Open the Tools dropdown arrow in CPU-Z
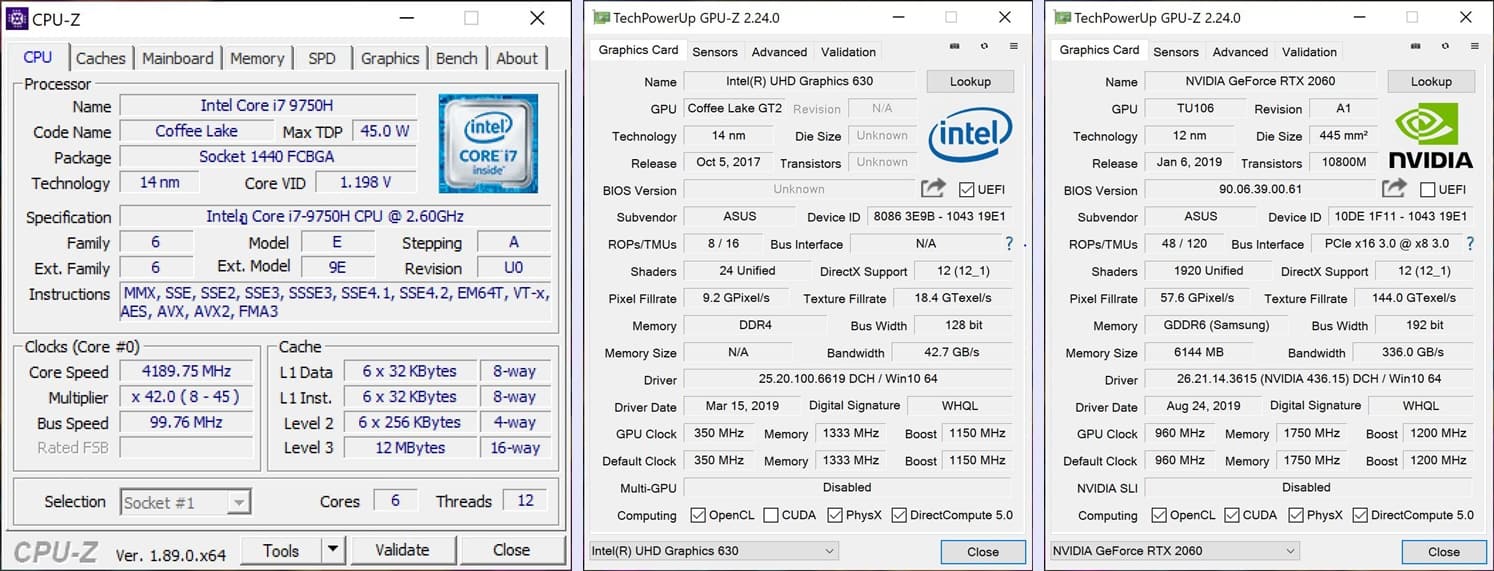The height and width of the screenshot is (571, 1494). (333, 550)
